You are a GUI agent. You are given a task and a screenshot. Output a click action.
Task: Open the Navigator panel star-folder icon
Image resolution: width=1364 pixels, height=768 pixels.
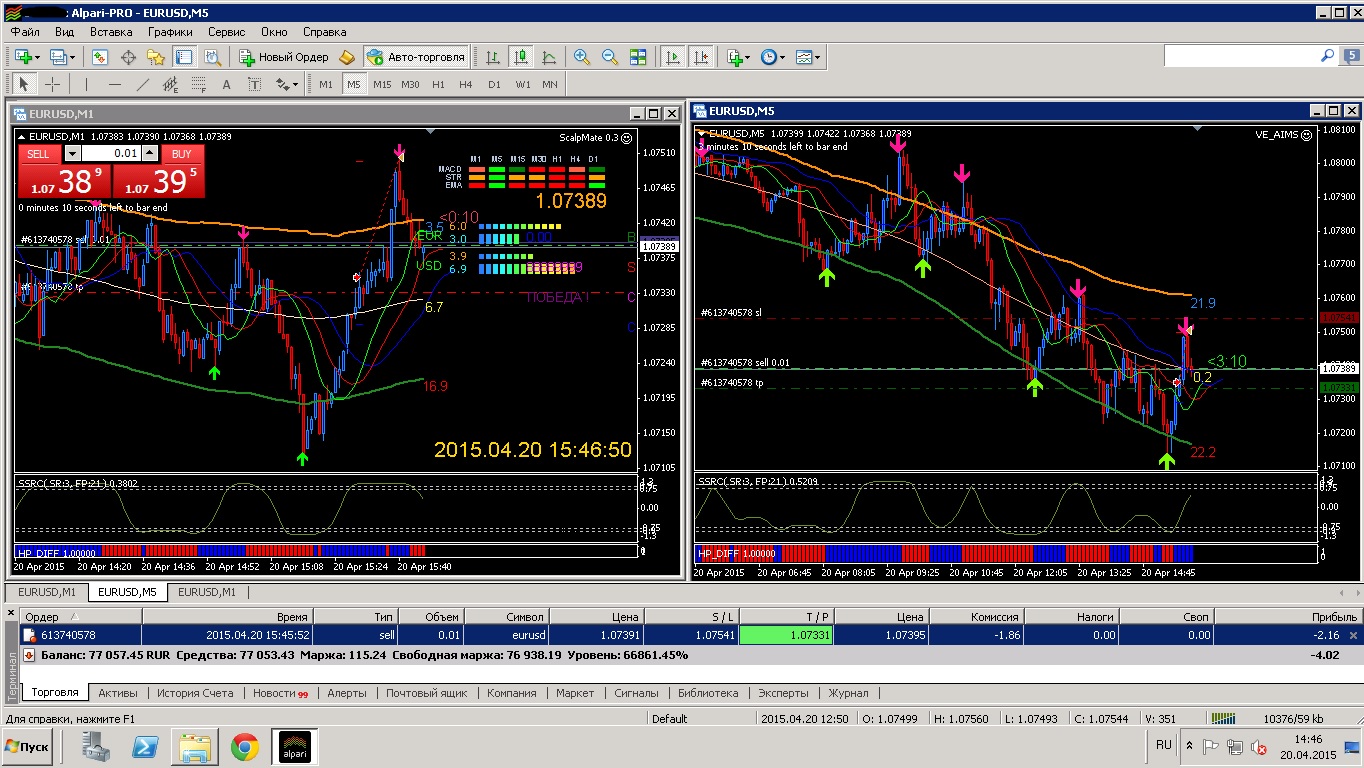coord(156,57)
